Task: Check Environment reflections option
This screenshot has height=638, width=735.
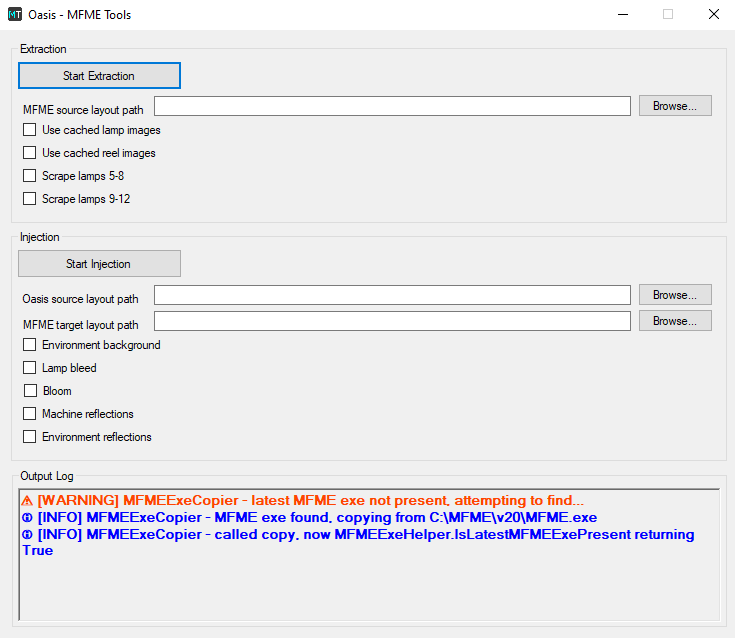Action: tap(30, 437)
